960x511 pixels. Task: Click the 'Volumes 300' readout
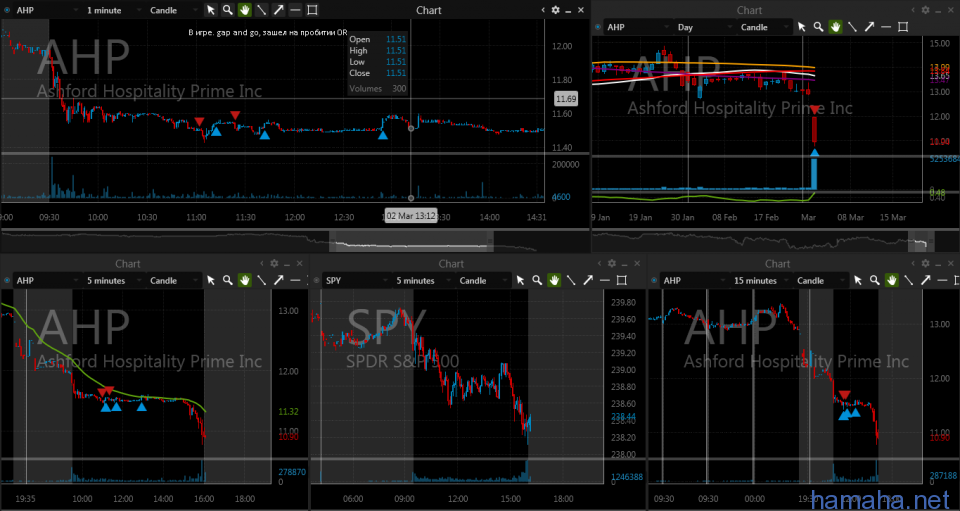coord(377,89)
